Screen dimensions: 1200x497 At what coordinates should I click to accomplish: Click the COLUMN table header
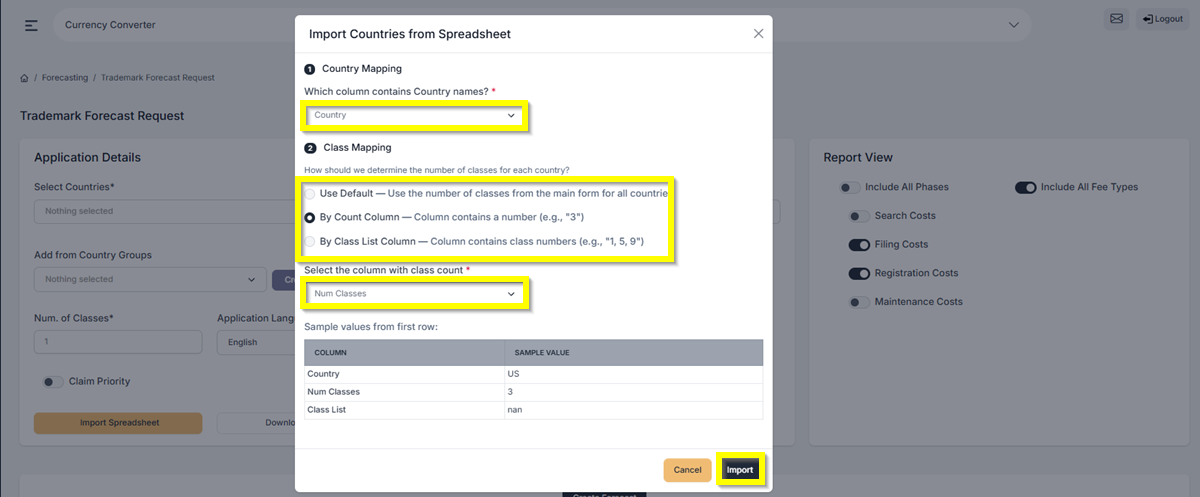click(405, 353)
